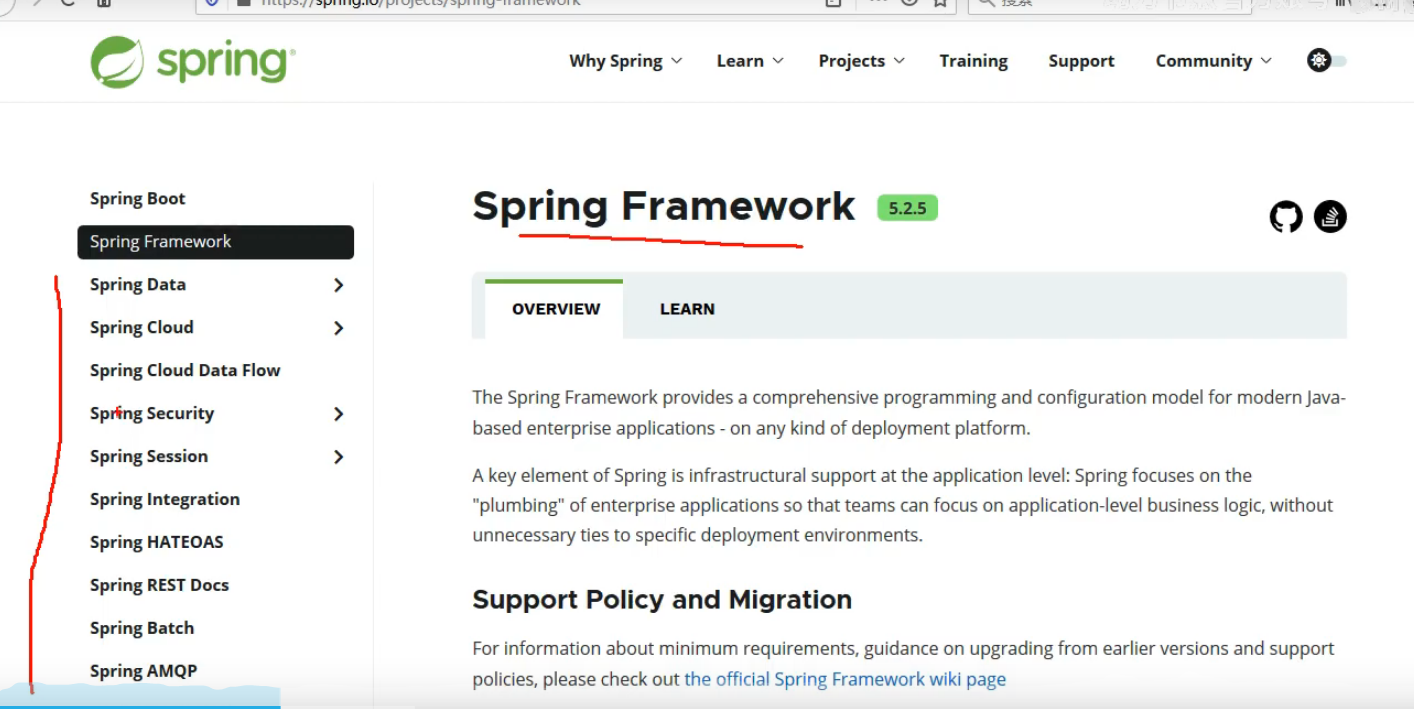Screen dimensions: 1414x709
Task: Select the OVERVIEW tab
Action: tap(555, 309)
